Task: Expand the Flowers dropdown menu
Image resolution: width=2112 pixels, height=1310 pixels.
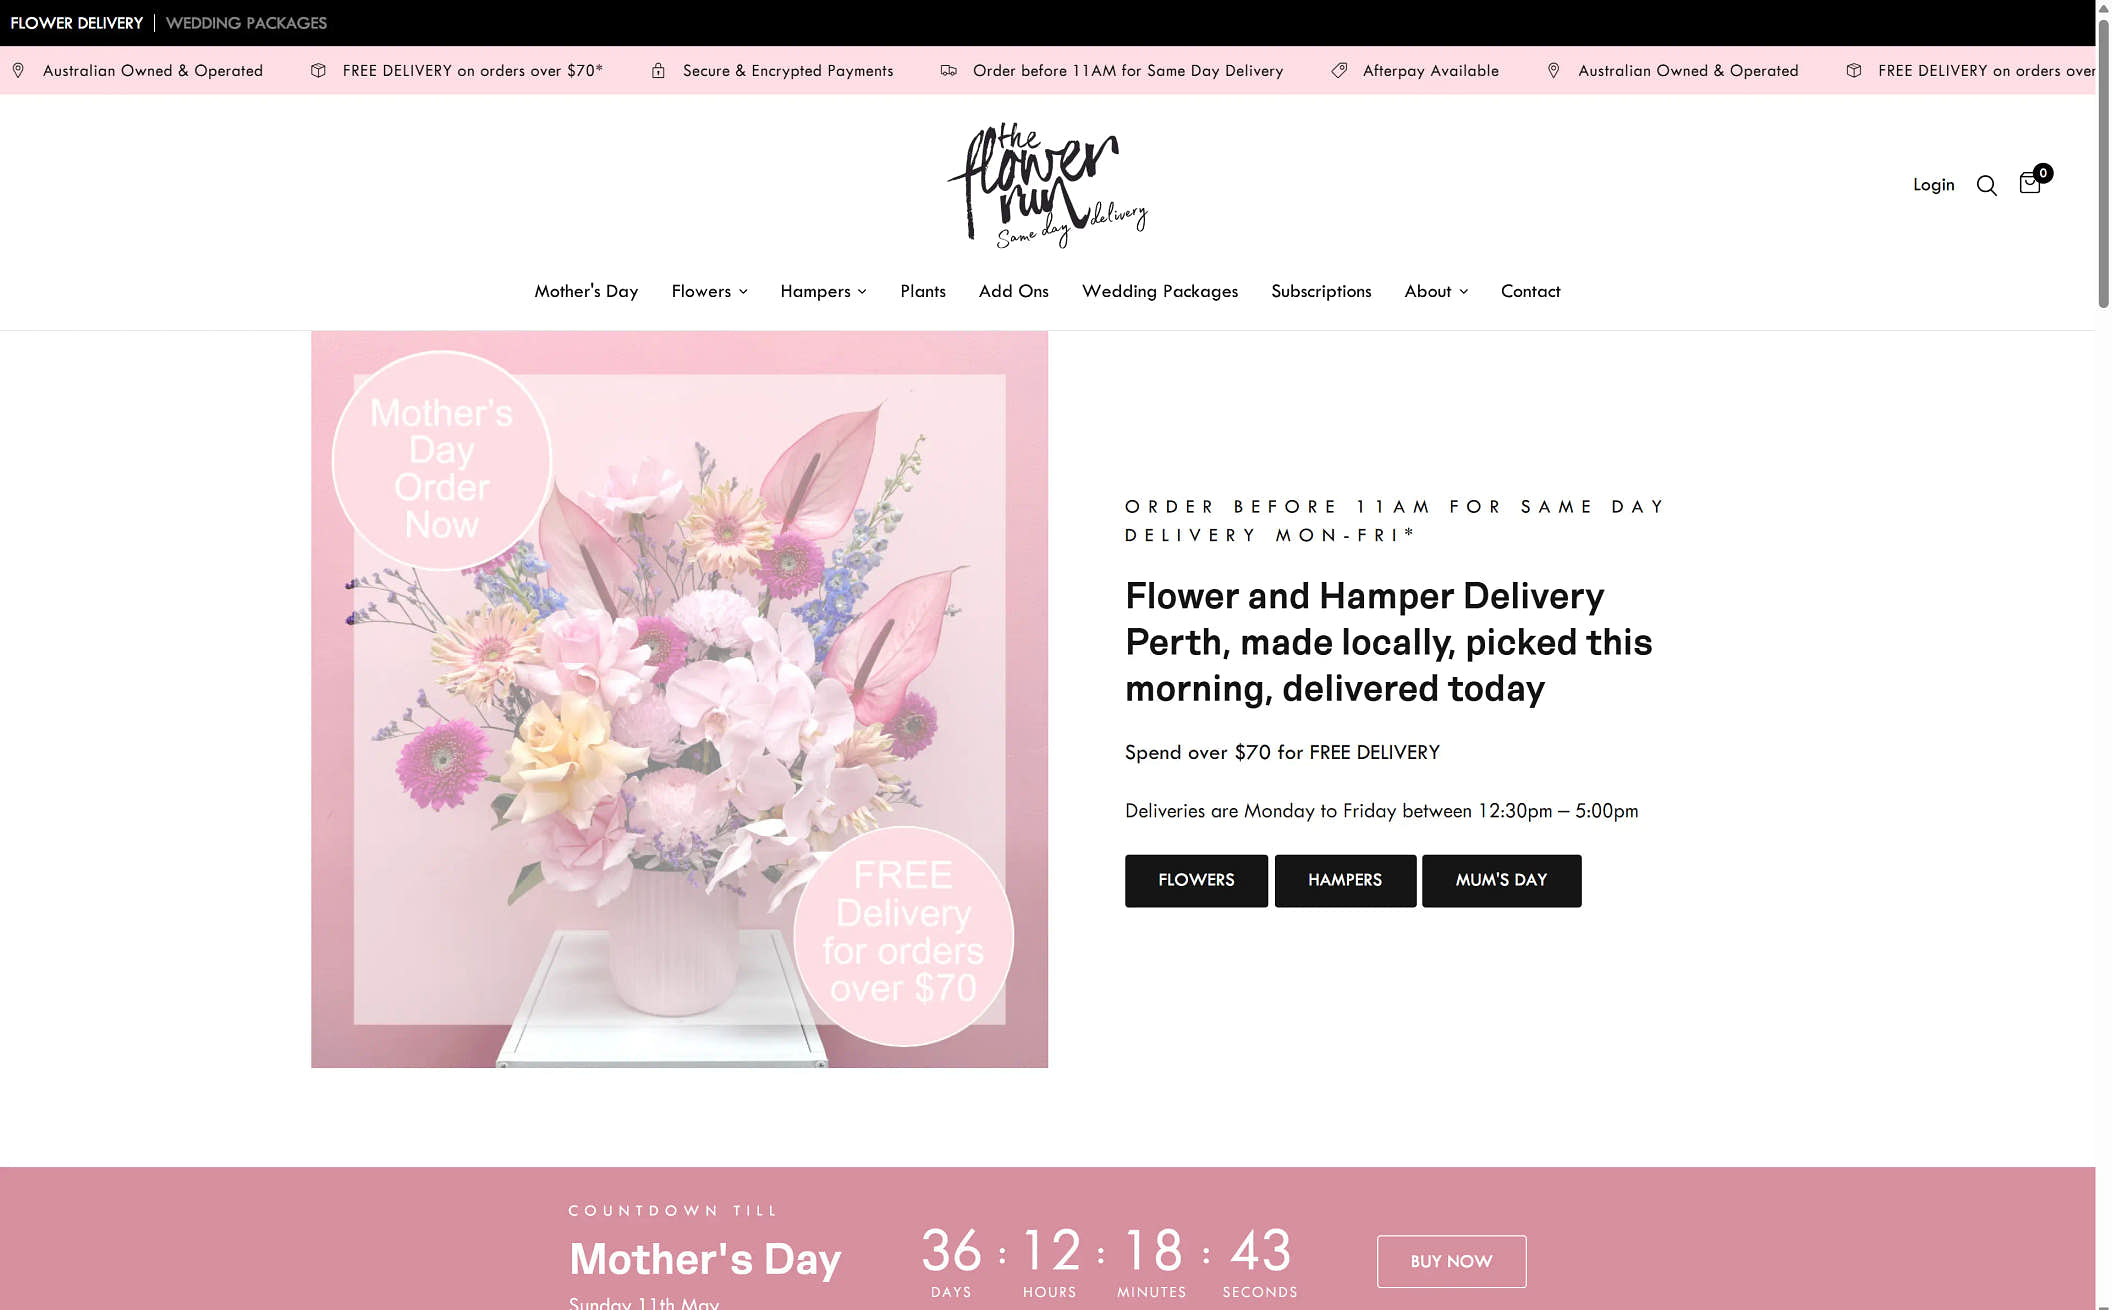Action: [x=709, y=291]
